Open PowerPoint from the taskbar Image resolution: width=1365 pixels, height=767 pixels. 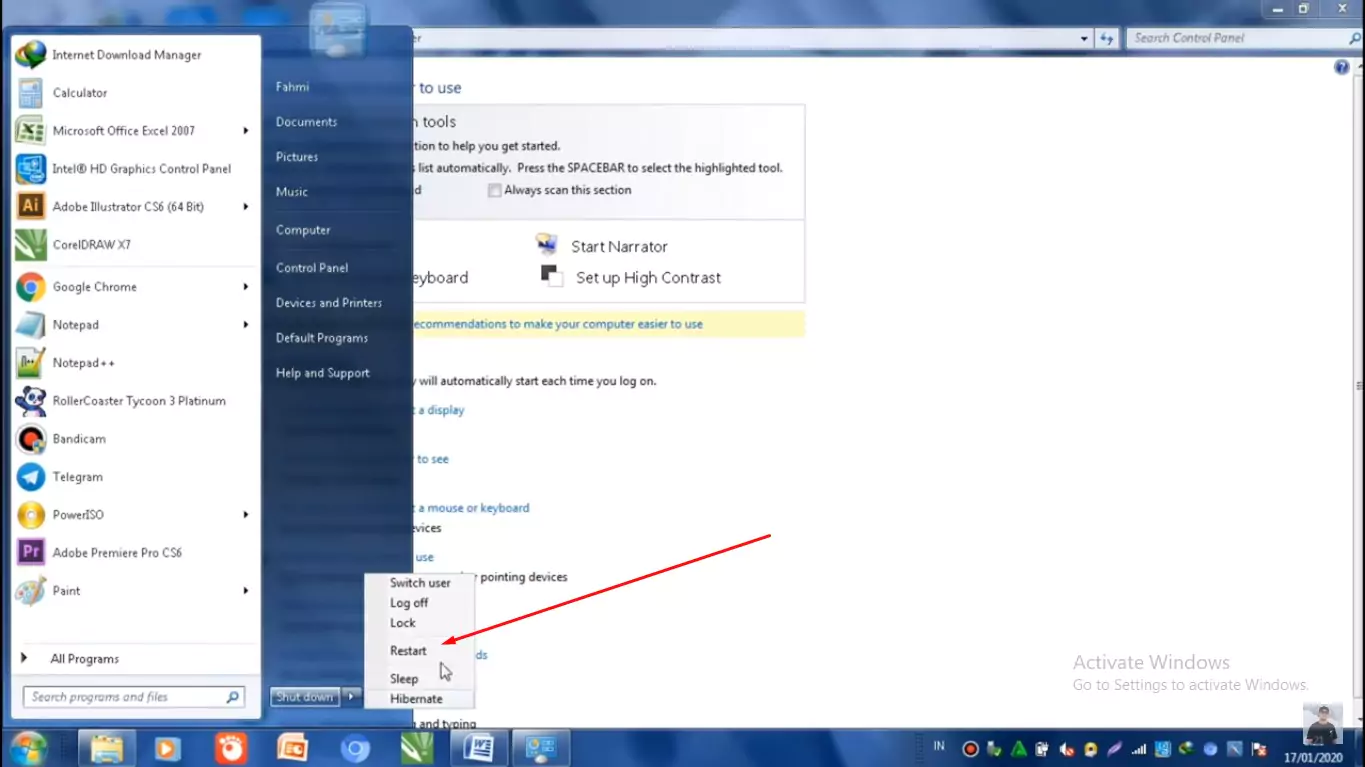[293, 748]
